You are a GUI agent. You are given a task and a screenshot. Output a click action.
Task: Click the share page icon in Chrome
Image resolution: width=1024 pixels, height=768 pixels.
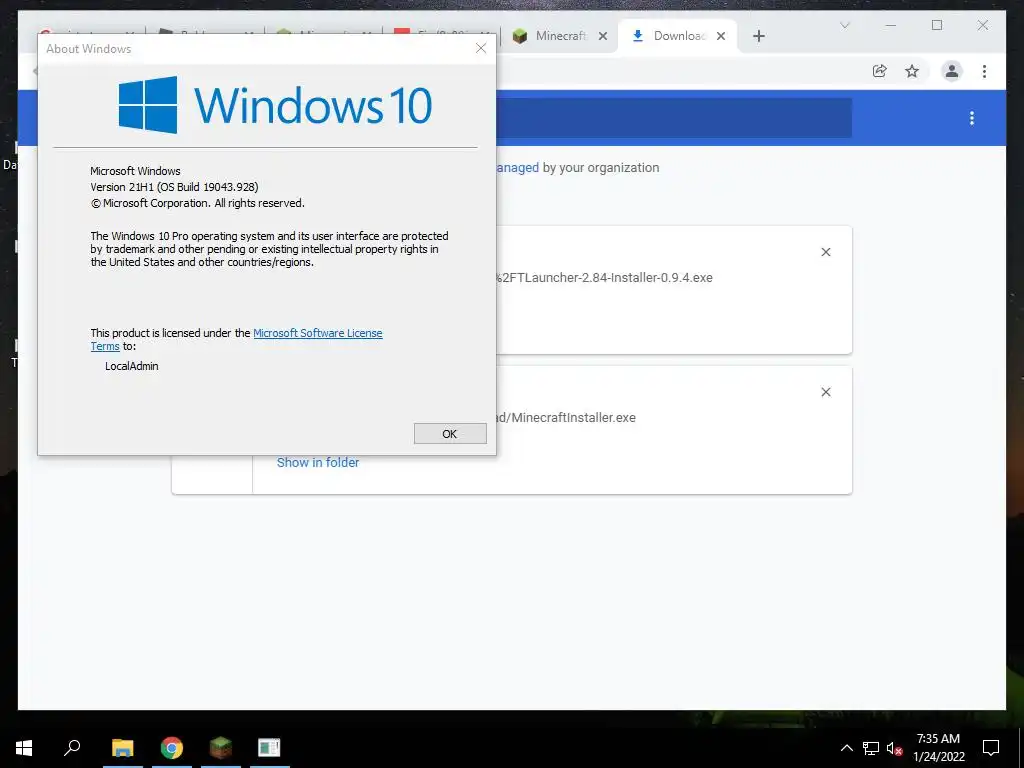tap(880, 71)
